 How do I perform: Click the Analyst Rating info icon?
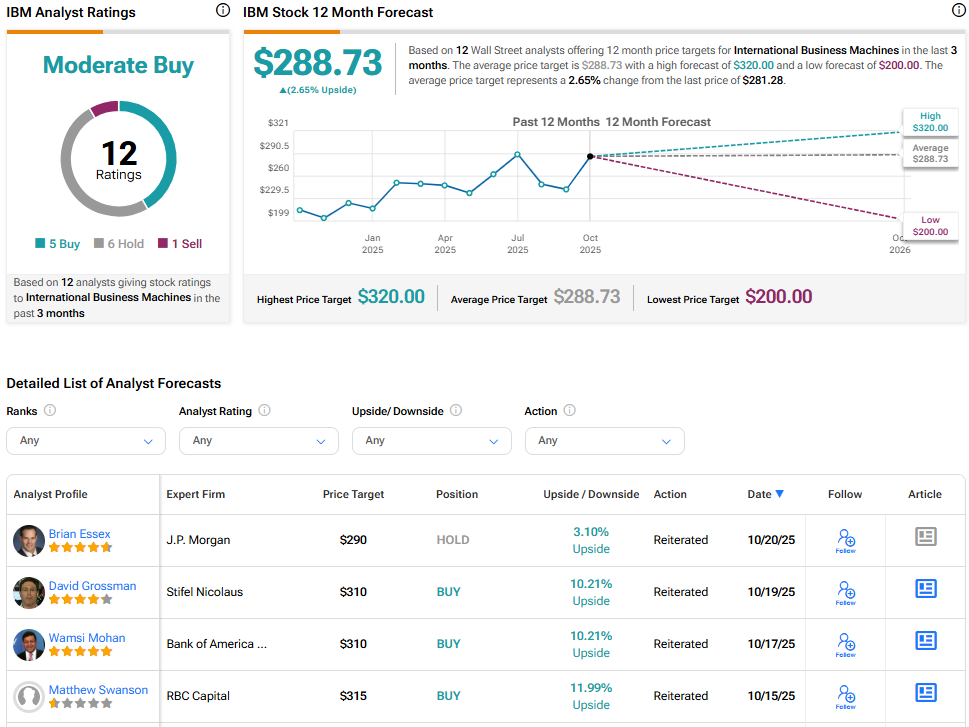click(x=264, y=410)
